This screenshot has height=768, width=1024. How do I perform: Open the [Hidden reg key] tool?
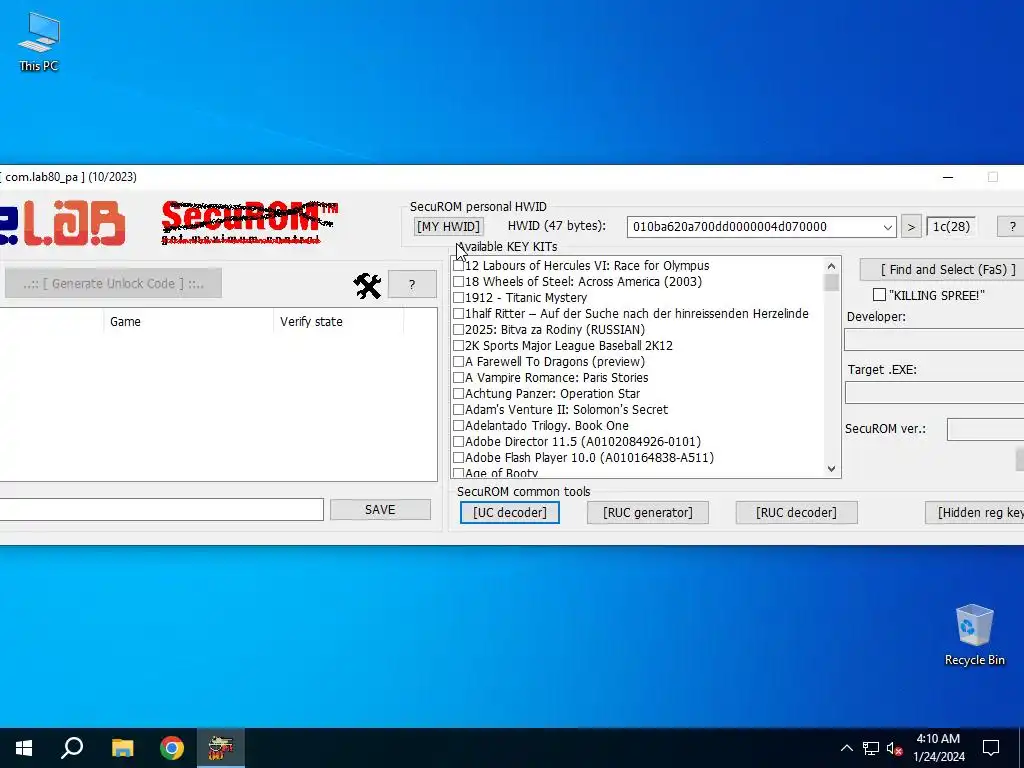974,513
